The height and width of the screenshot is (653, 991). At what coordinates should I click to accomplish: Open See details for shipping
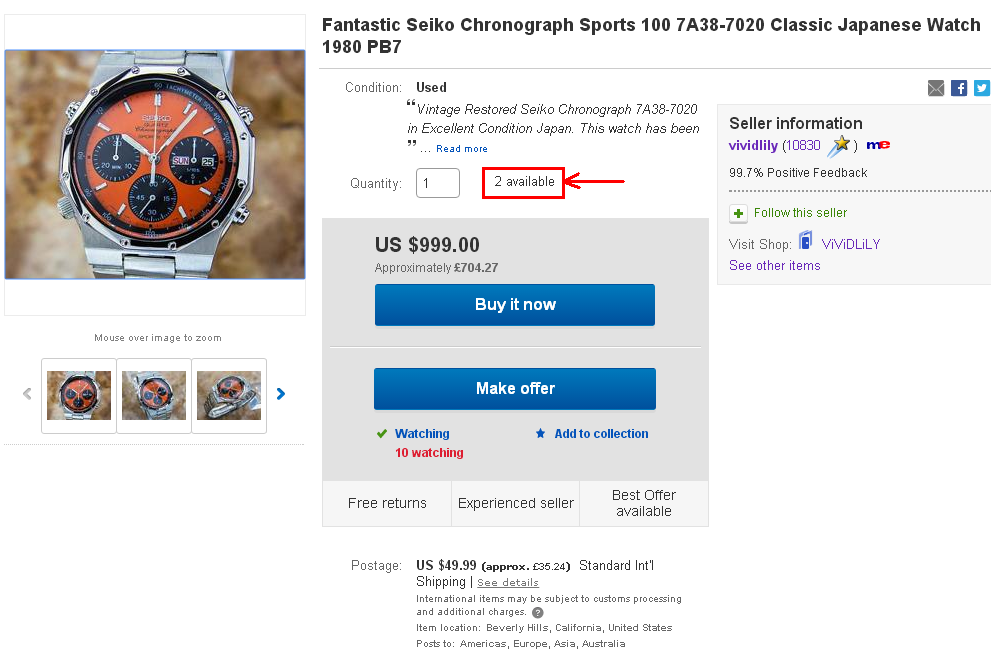[507, 582]
